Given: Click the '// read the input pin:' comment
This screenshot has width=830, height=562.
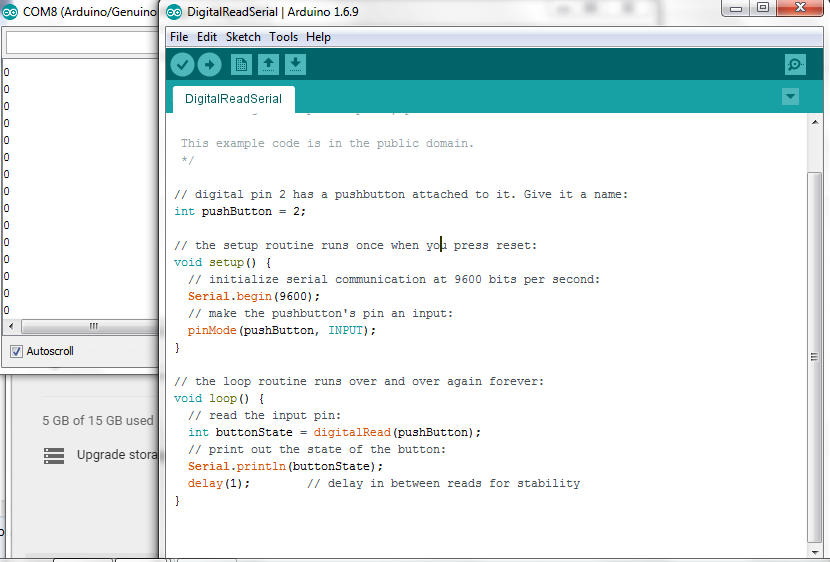Looking at the screenshot, I should click(x=264, y=416).
